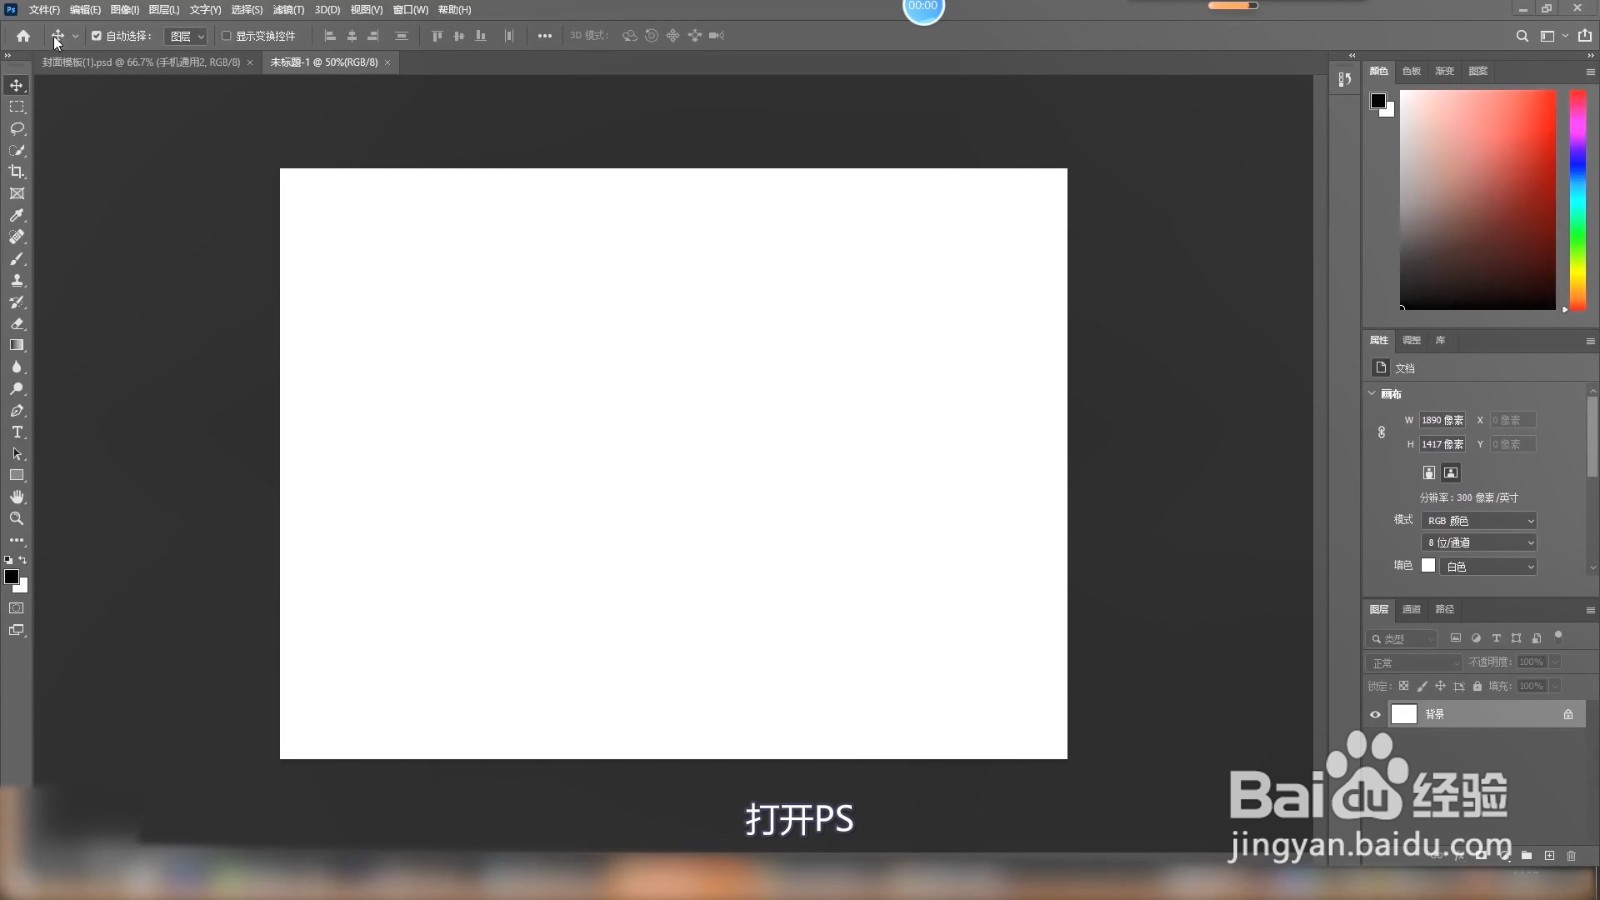Screen dimensions: 1600x900
Task: Toggle lock image pixels brush icon
Action: point(1422,686)
